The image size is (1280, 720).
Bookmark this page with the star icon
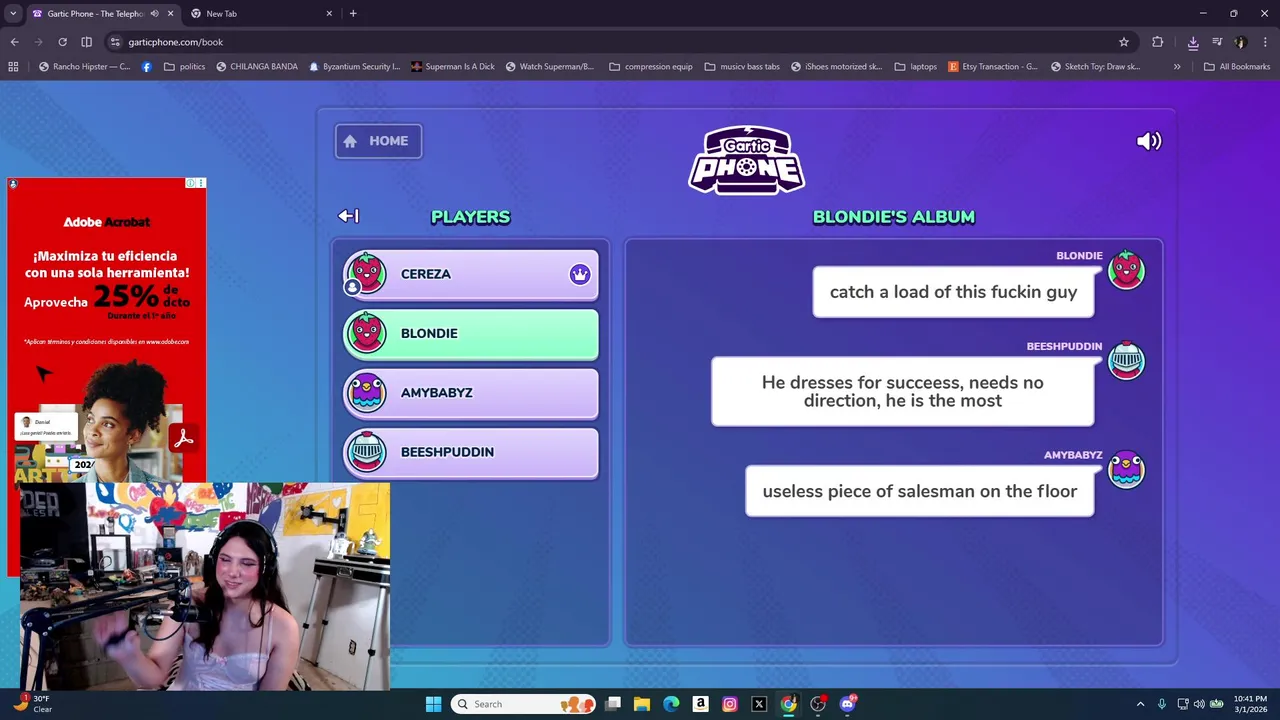click(x=1124, y=42)
